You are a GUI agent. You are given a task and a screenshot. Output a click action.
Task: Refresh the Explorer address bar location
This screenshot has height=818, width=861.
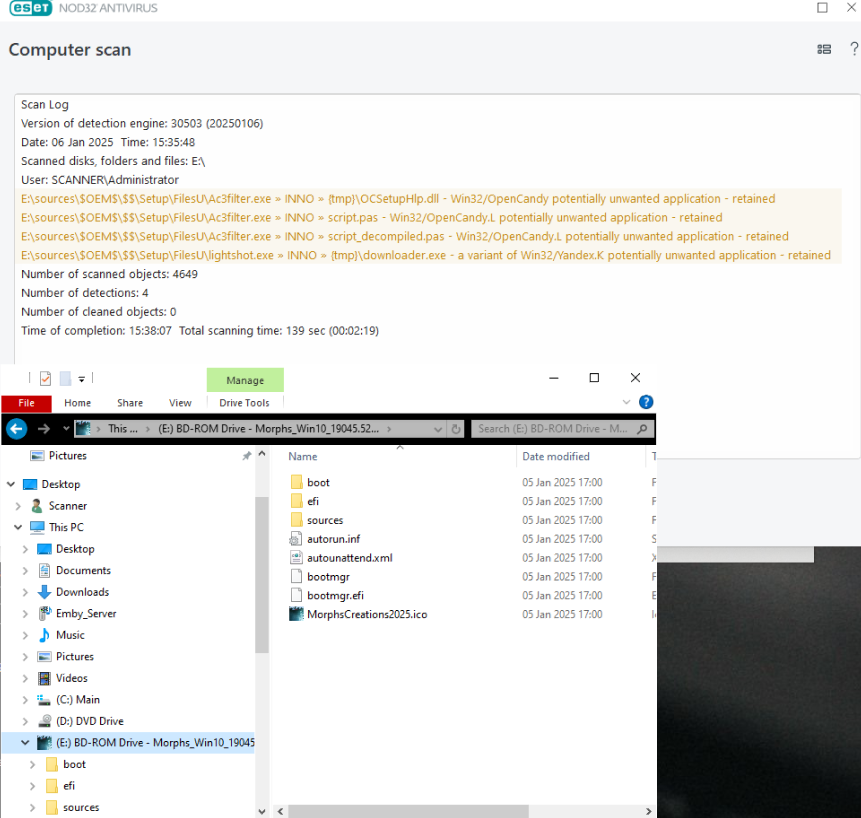456,429
